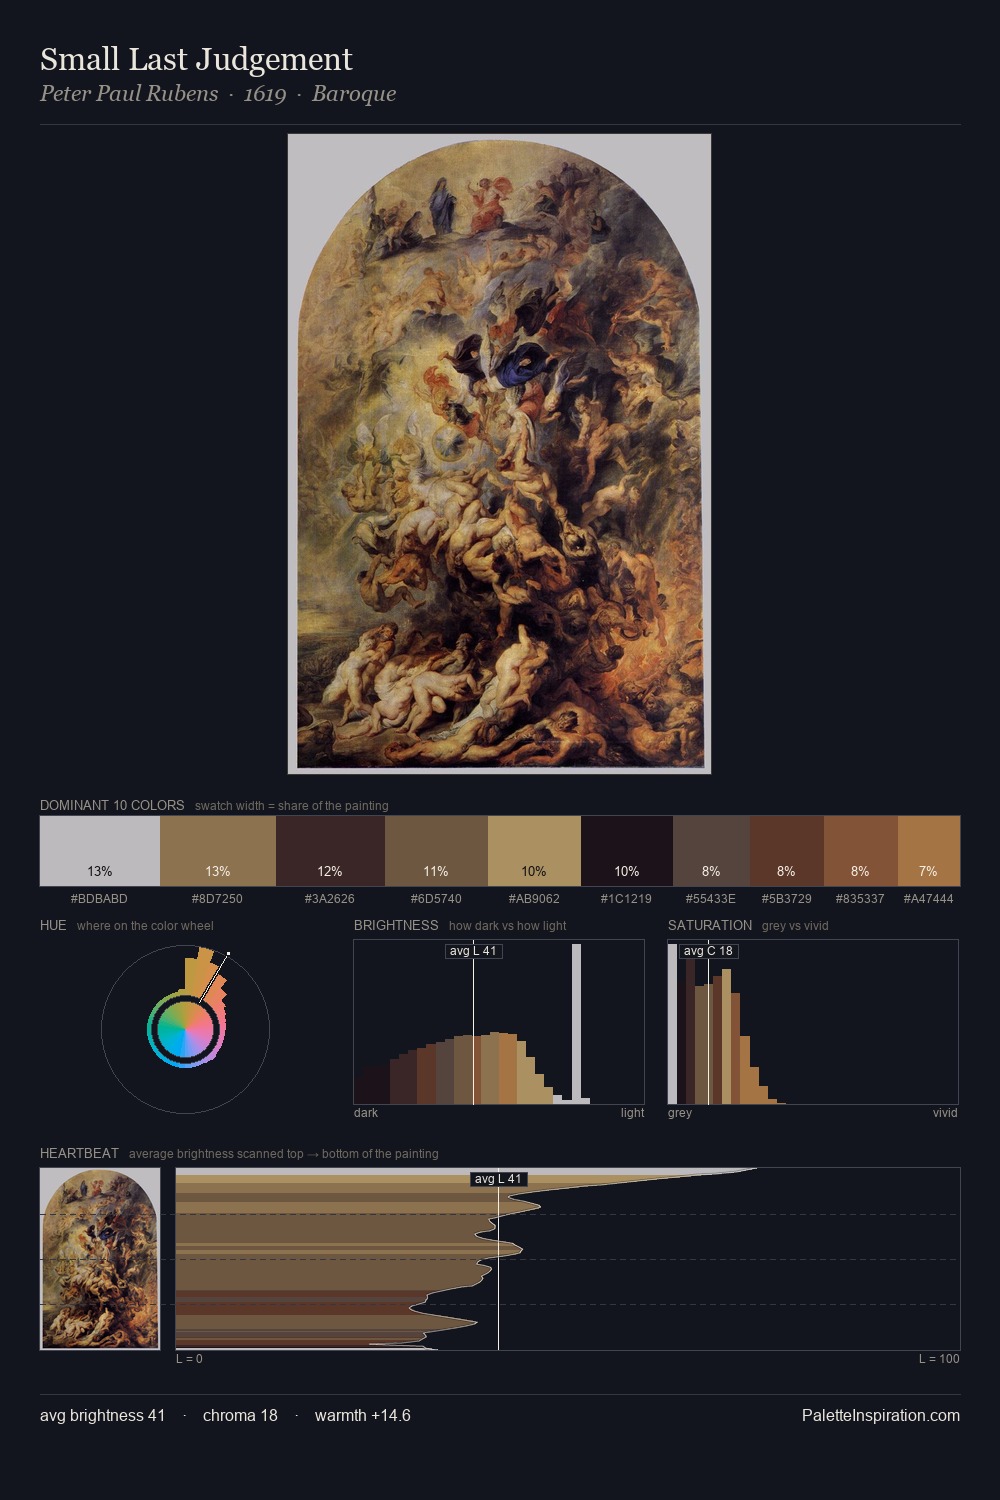The width and height of the screenshot is (1000, 1500).
Task: Click the #835337 hex code label
Action: coord(860,898)
